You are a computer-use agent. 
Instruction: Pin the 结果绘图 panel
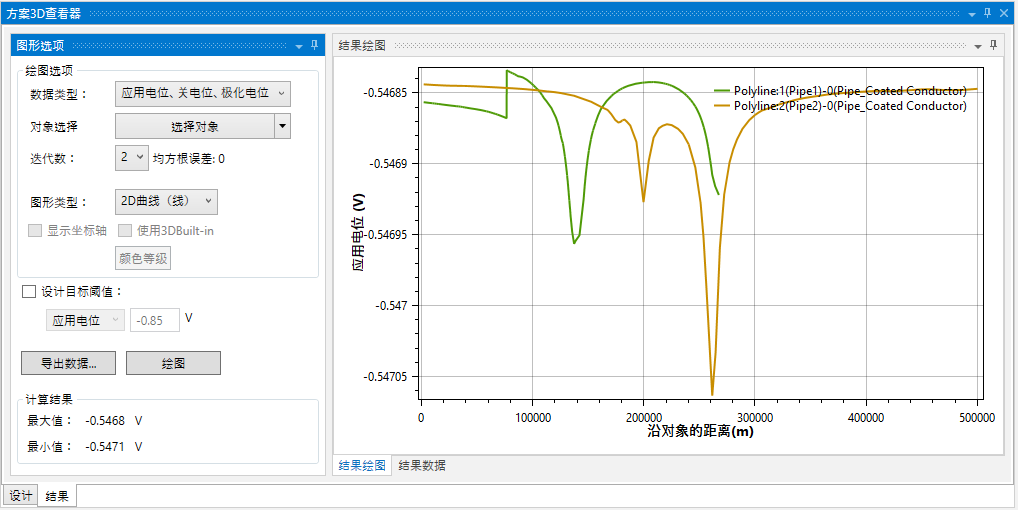[x=993, y=46]
